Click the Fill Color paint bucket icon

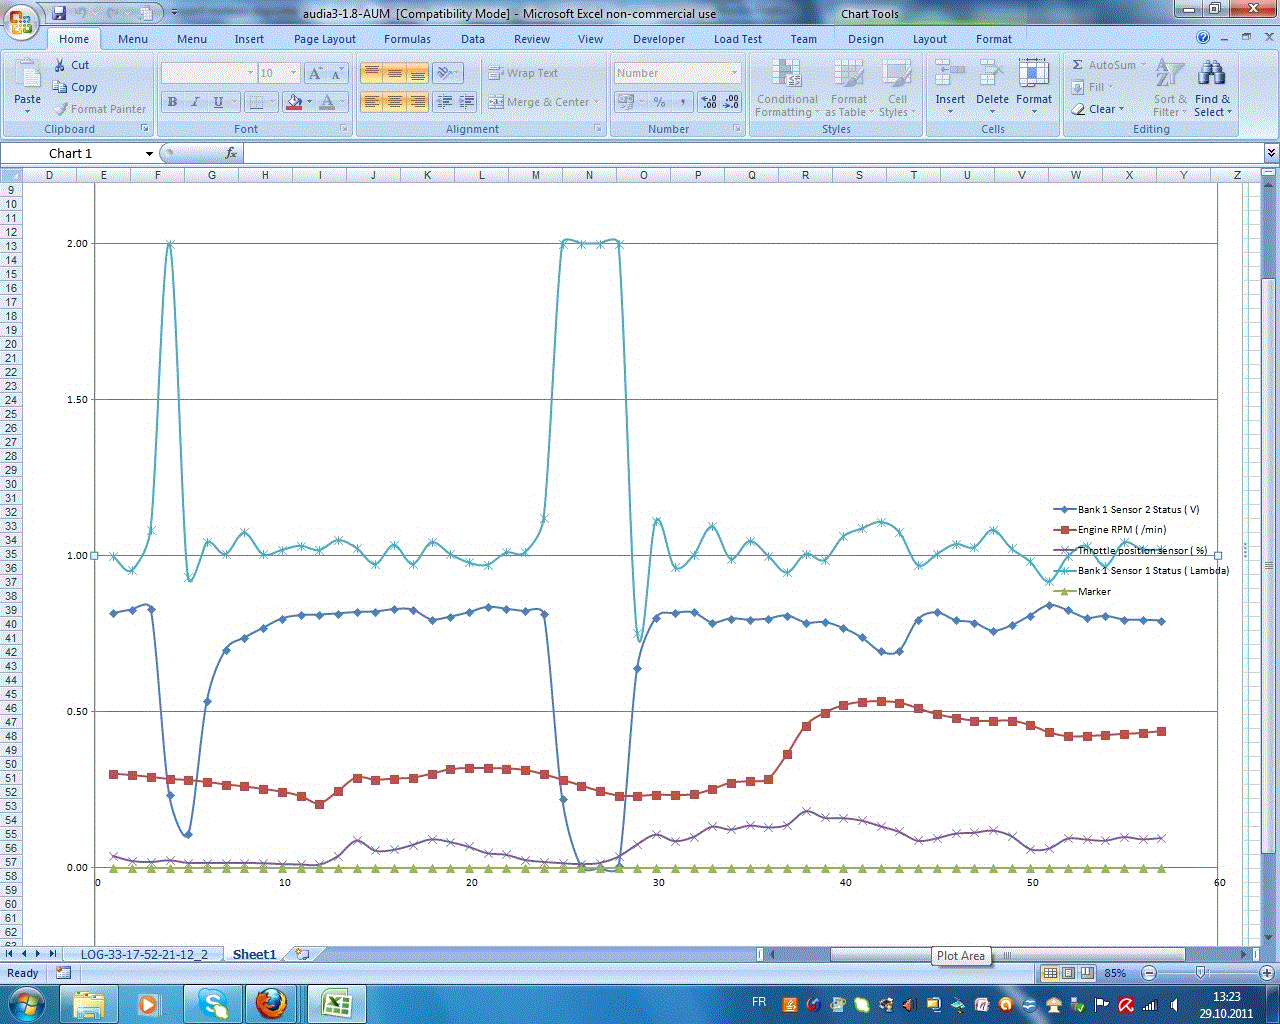[x=293, y=102]
